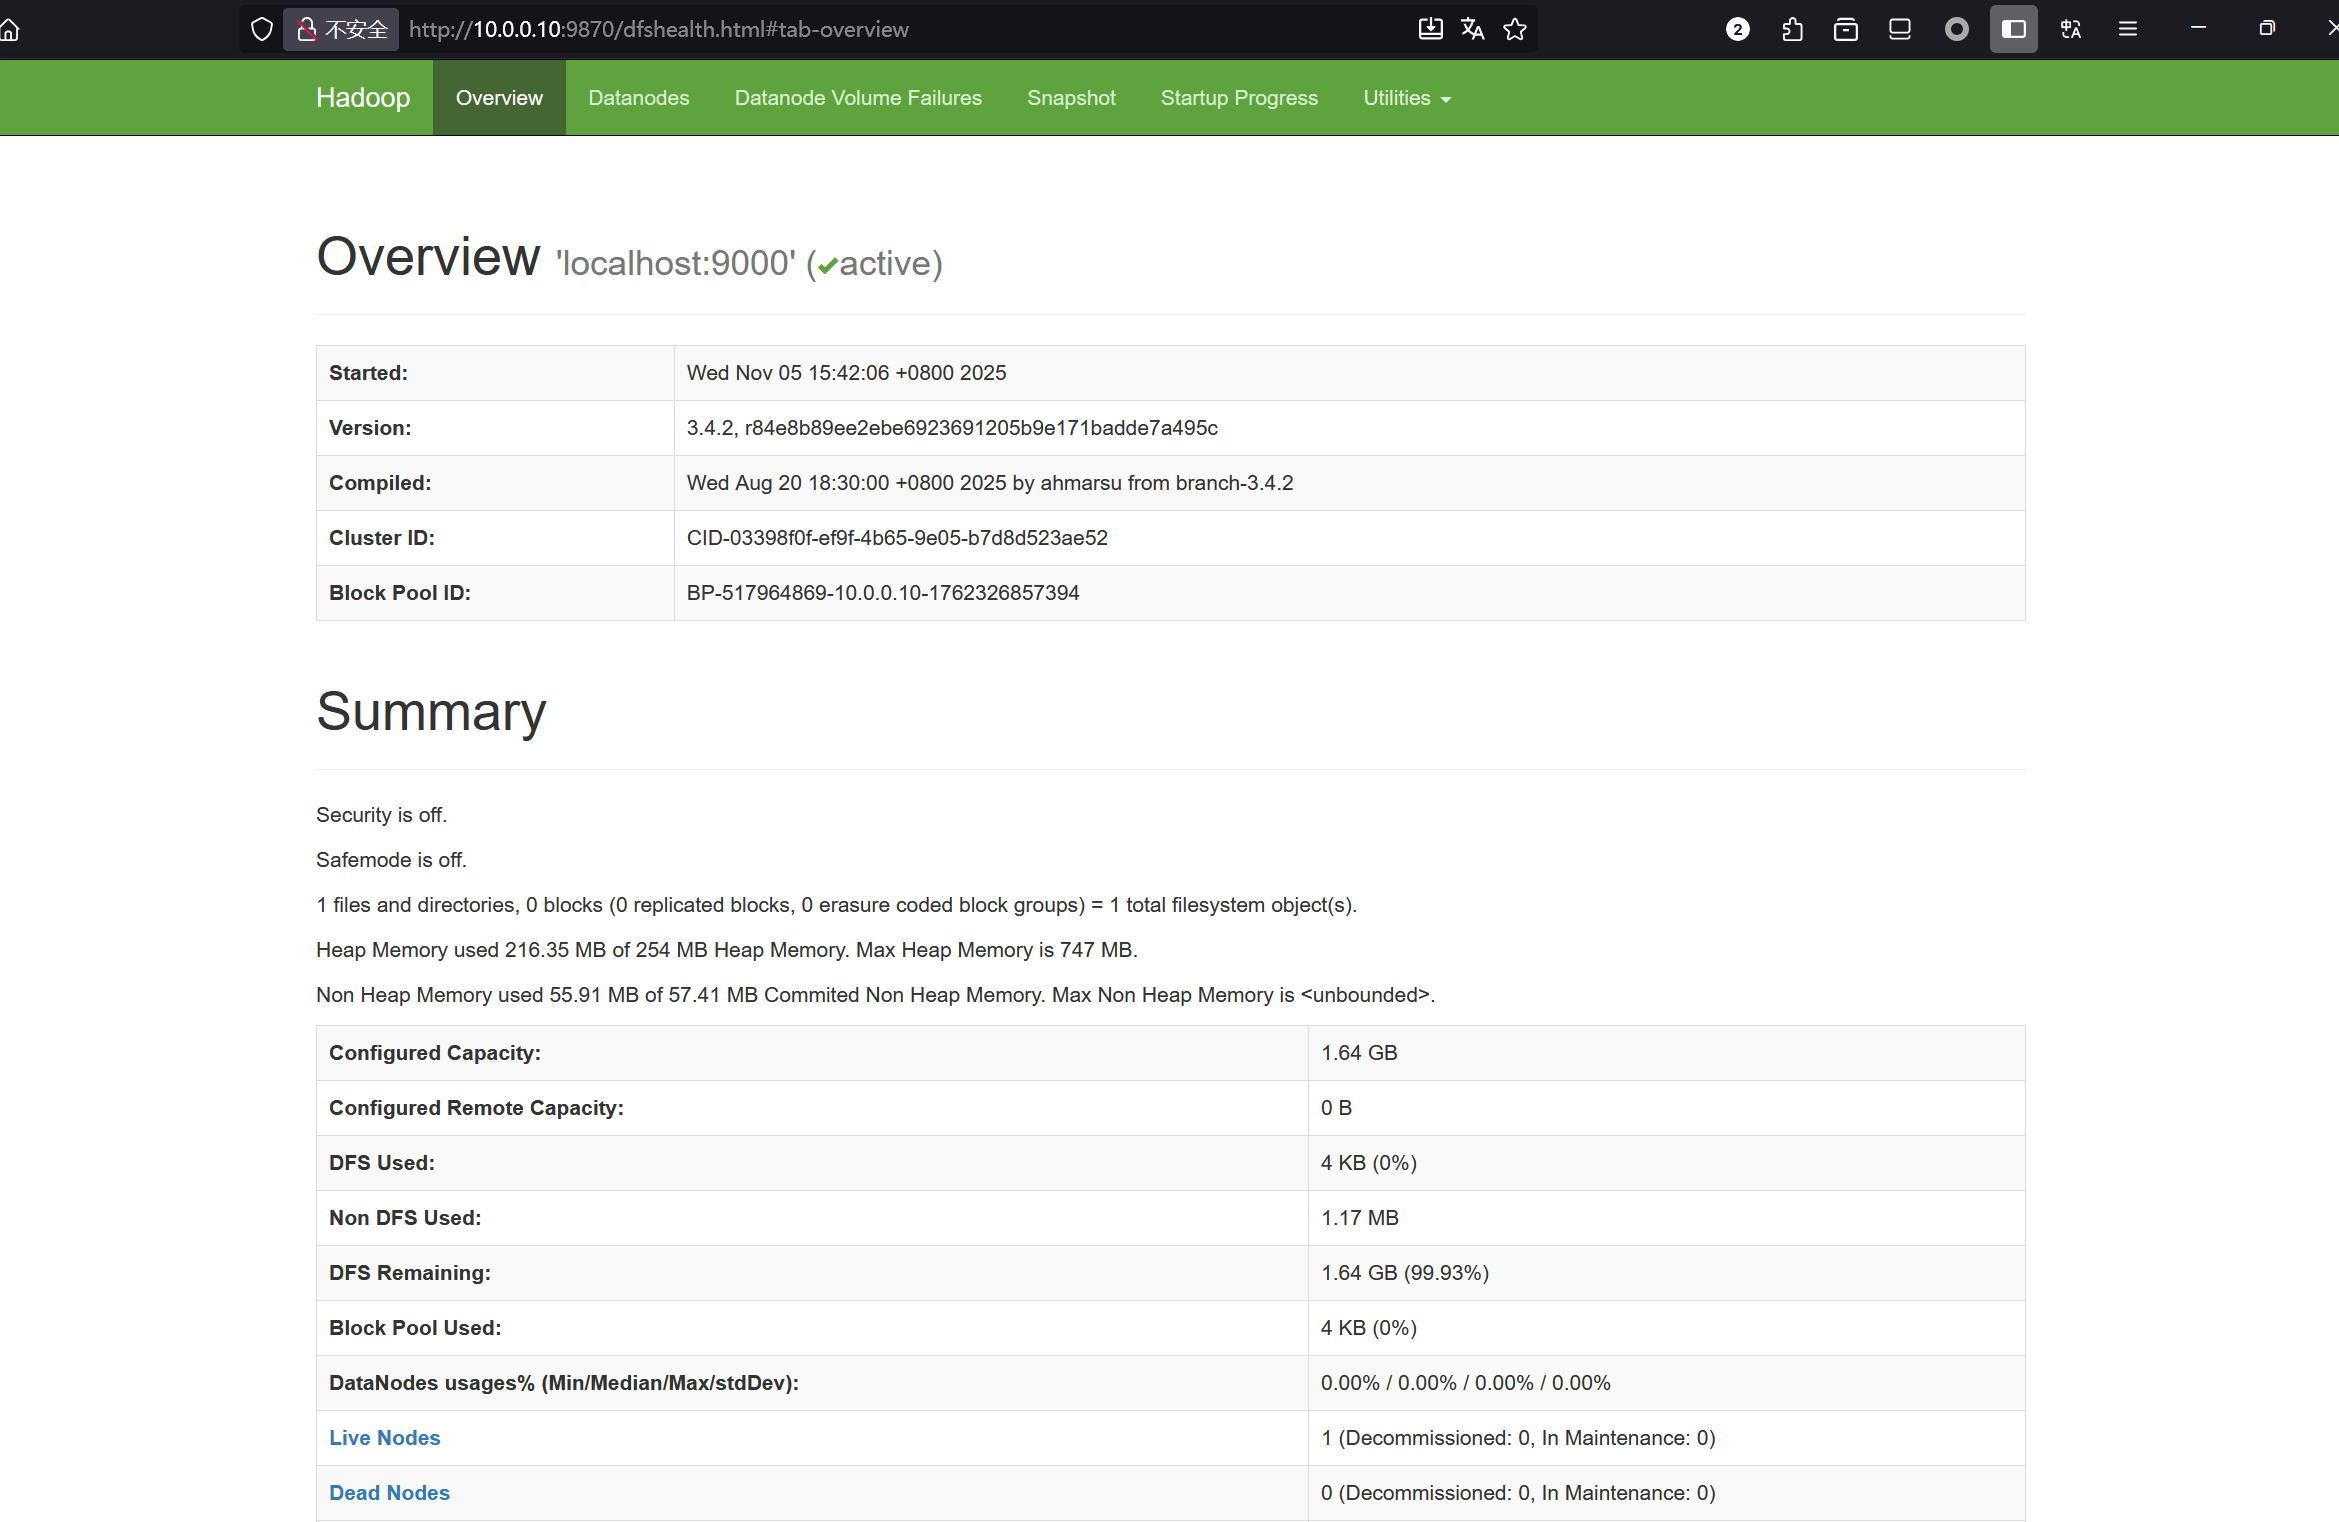Open the Live Nodes link
2339x1522 pixels.
pyautogui.click(x=384, y=1437)
